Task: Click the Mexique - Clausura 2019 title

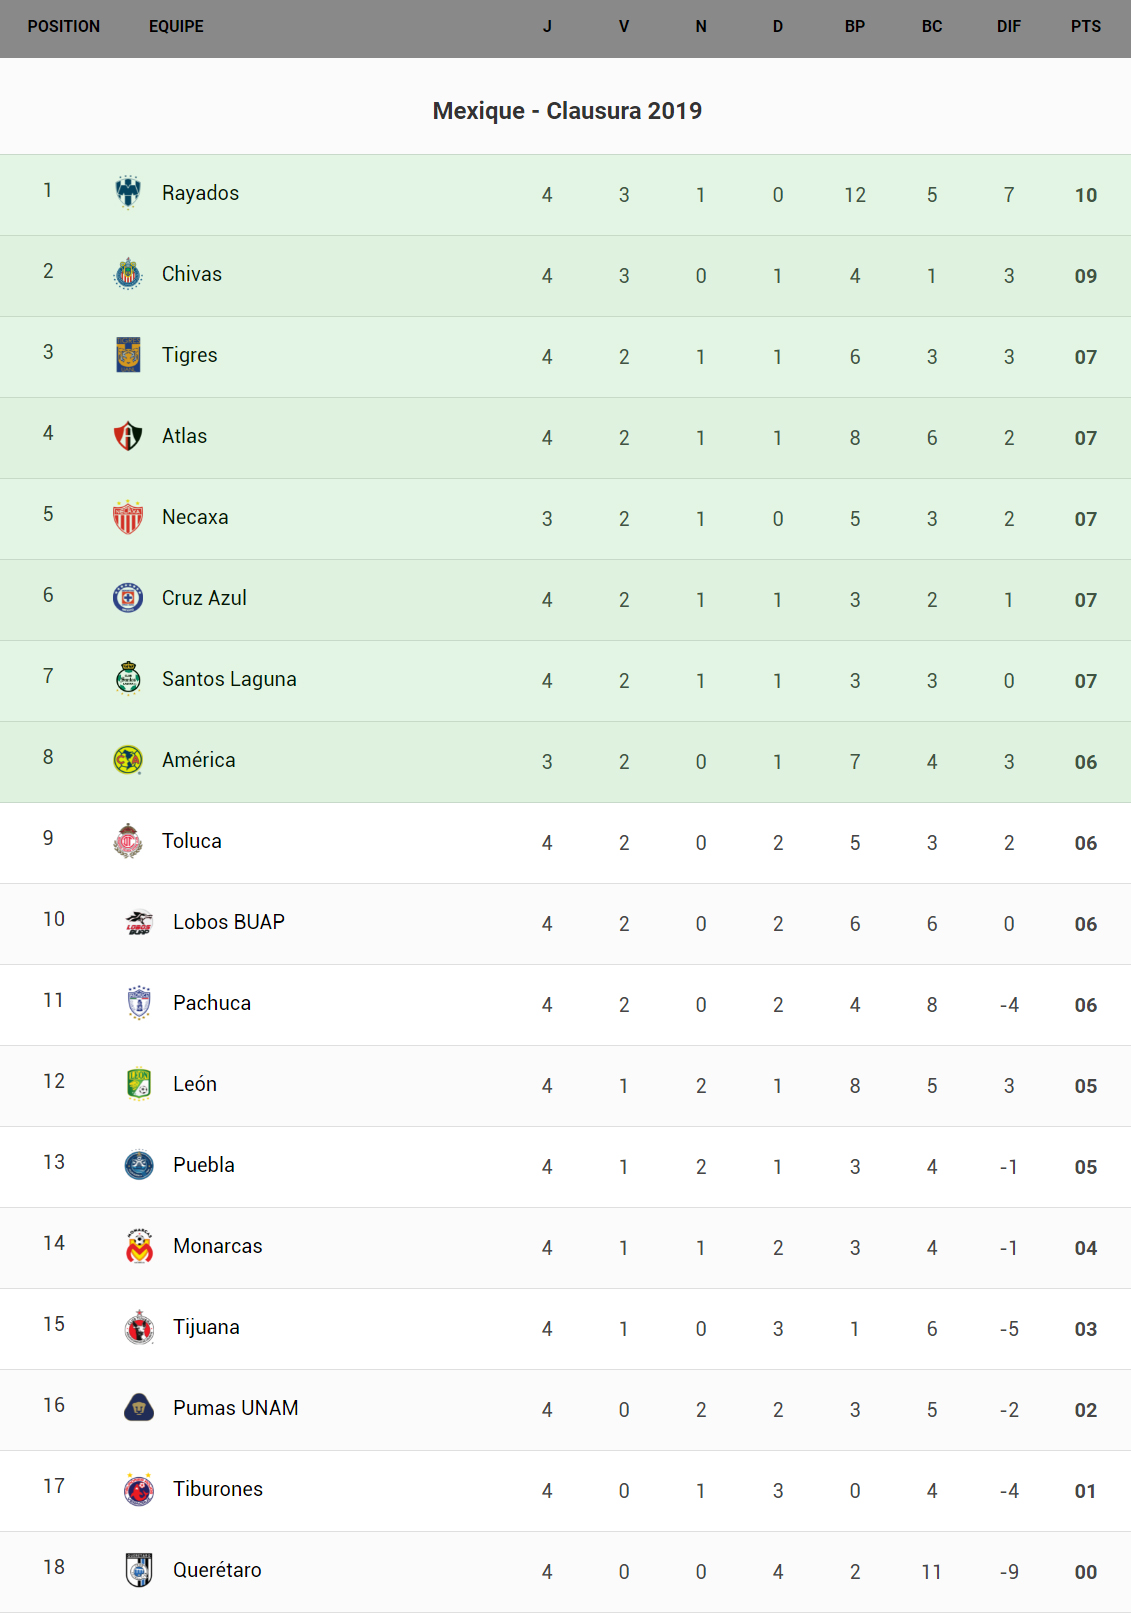Action: (567, 111)
